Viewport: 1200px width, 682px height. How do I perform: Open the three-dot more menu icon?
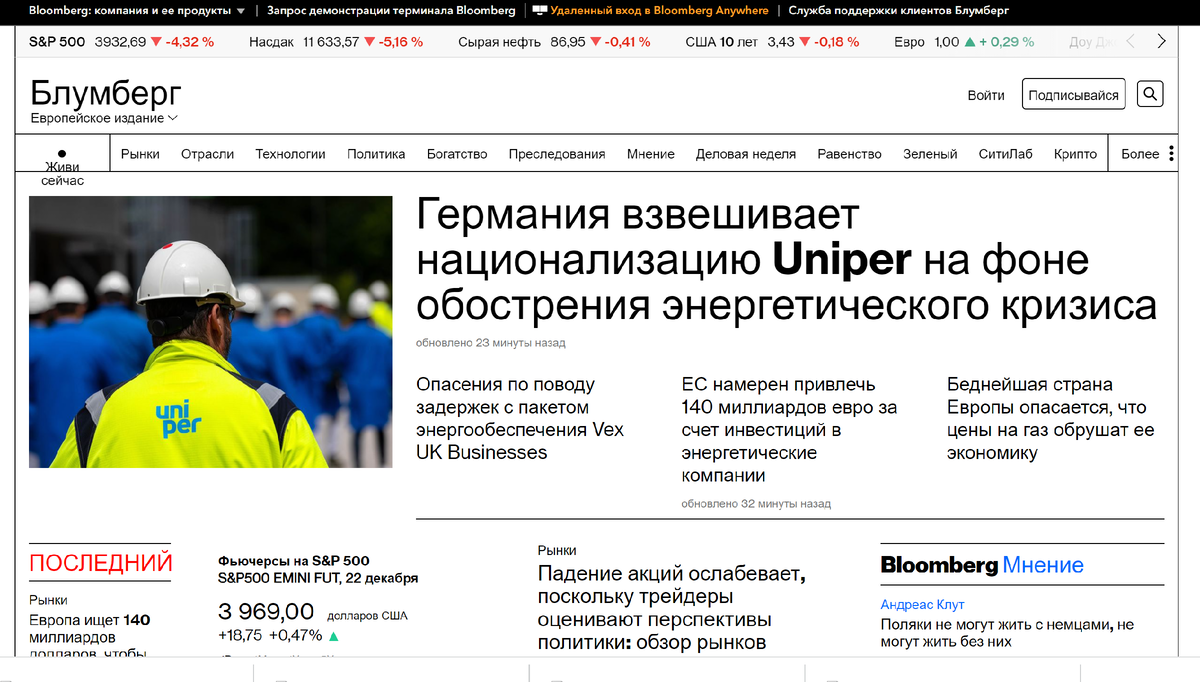(1172, 154)
